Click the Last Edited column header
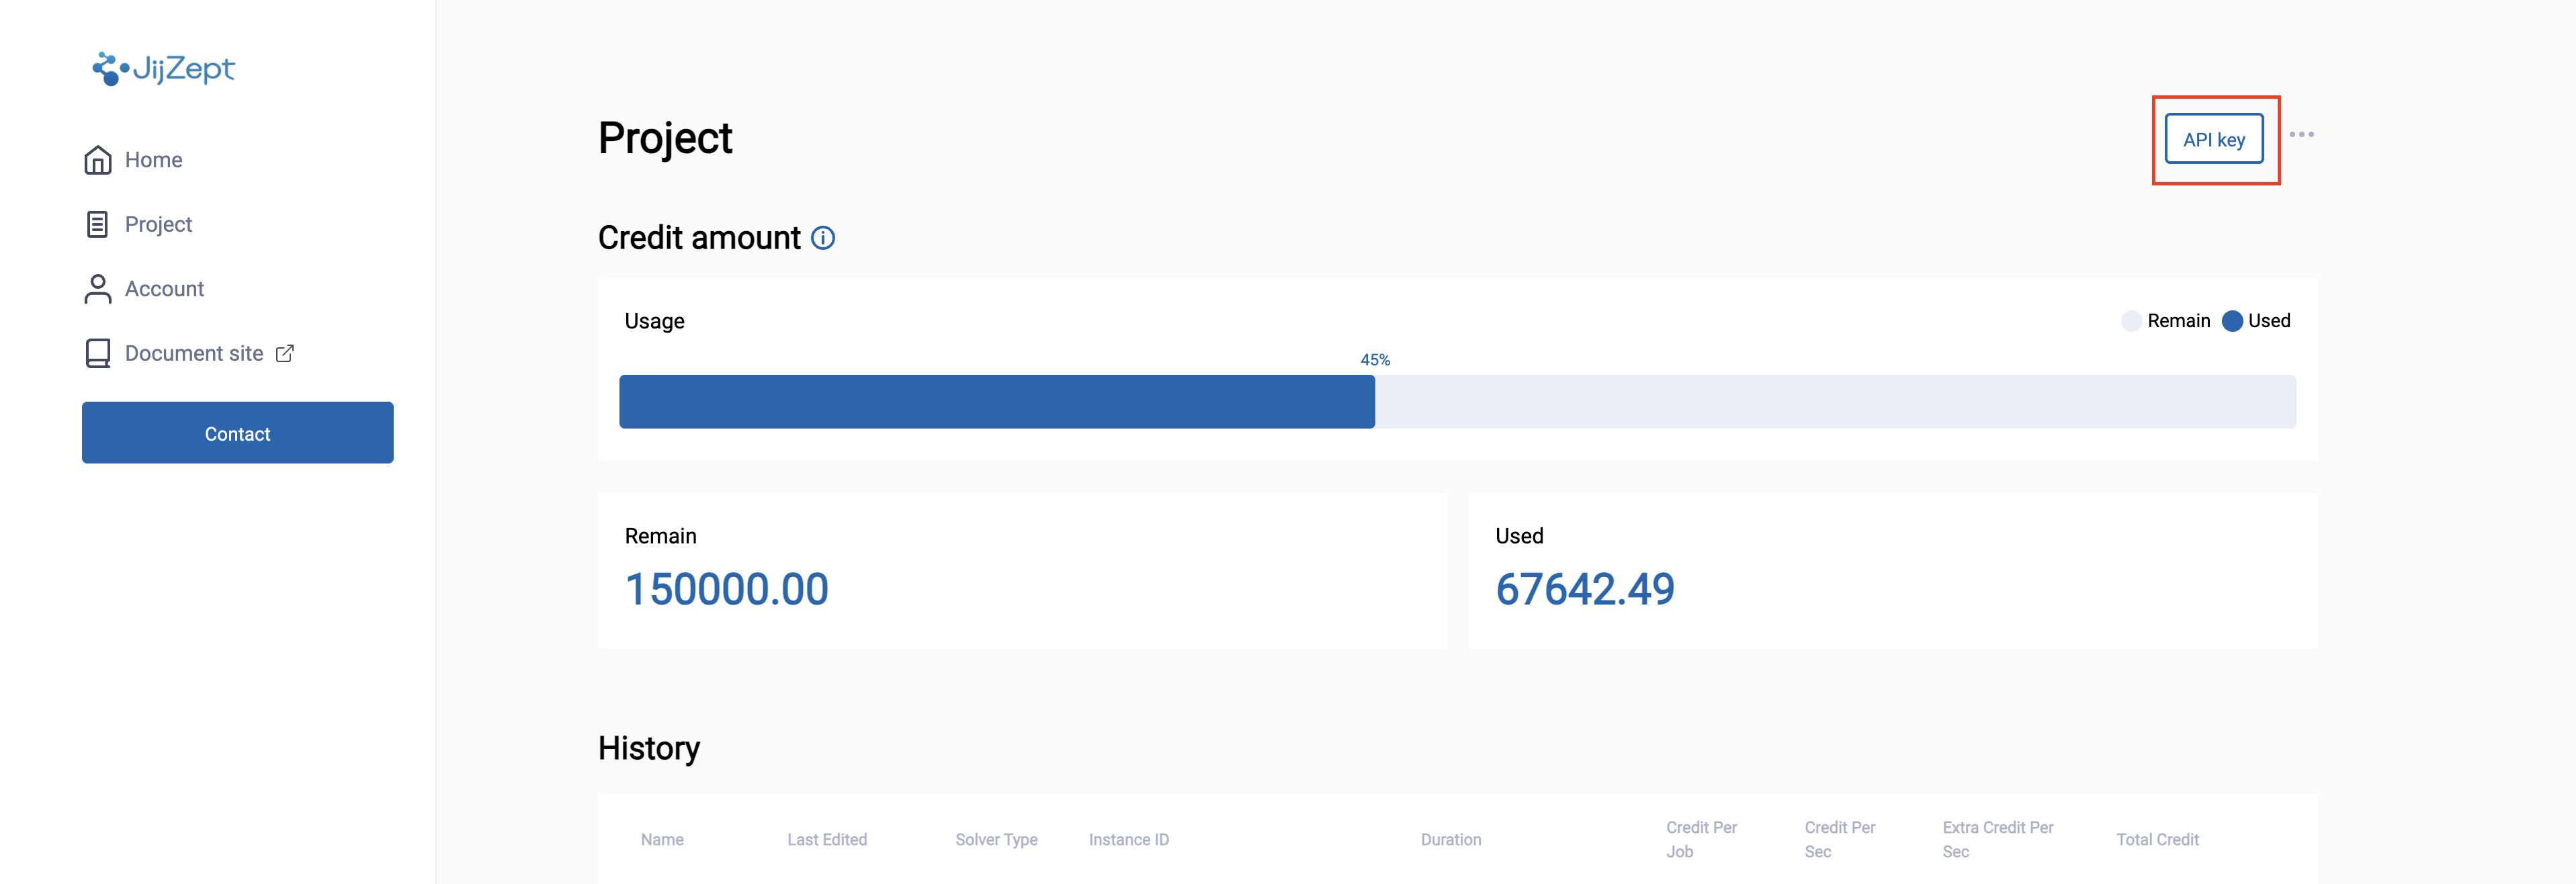The width and height of the screenshot is (2576, 884). [x=827, y=840]
